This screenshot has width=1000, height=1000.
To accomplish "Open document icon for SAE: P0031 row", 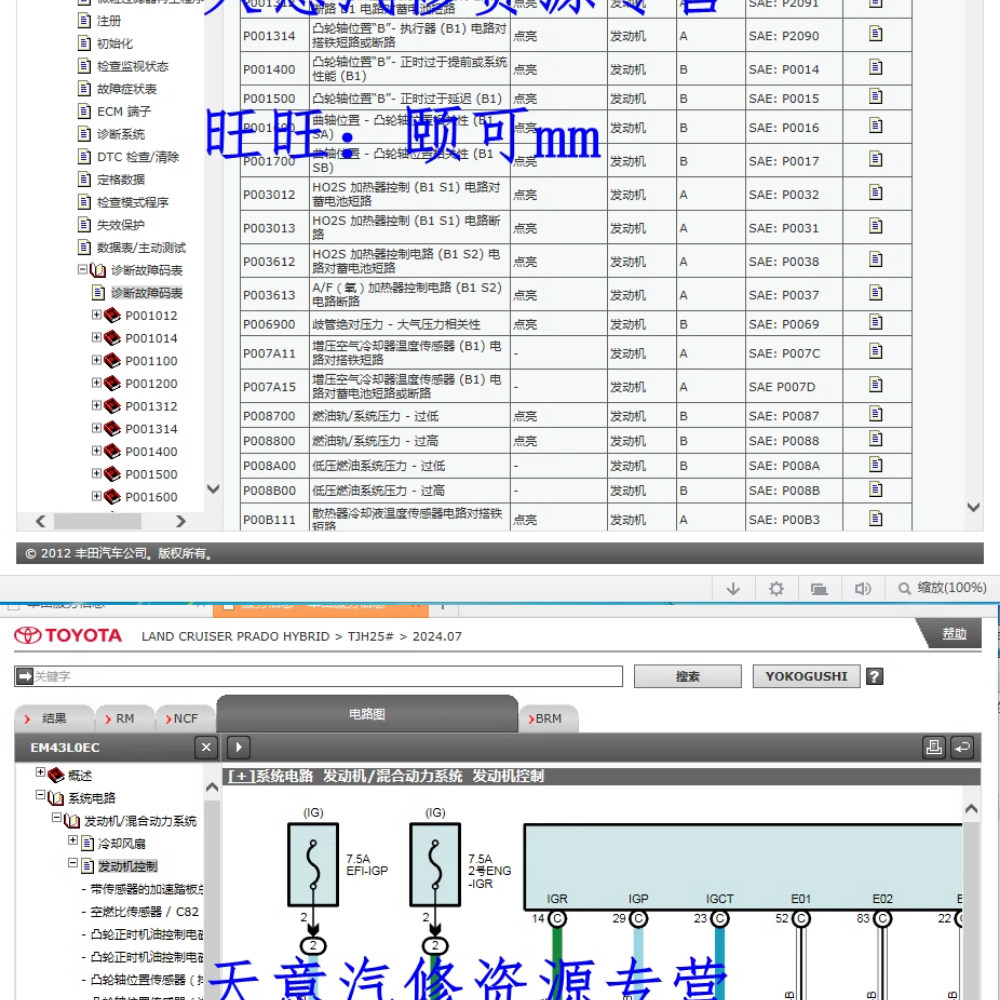I will 876,226.
